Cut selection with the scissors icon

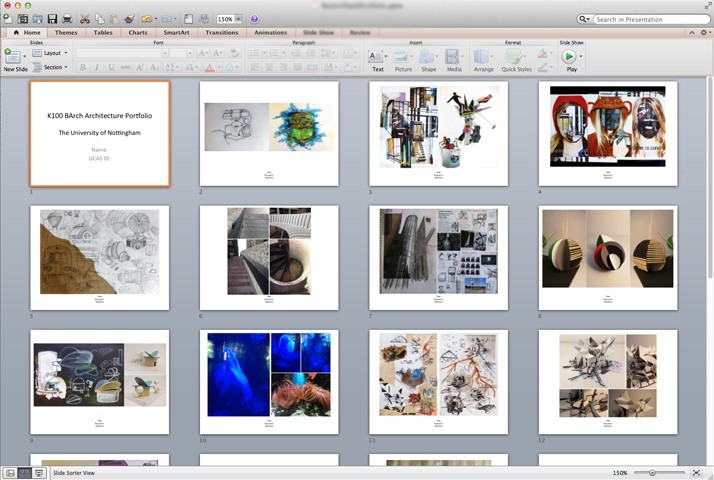pos(85,19)
